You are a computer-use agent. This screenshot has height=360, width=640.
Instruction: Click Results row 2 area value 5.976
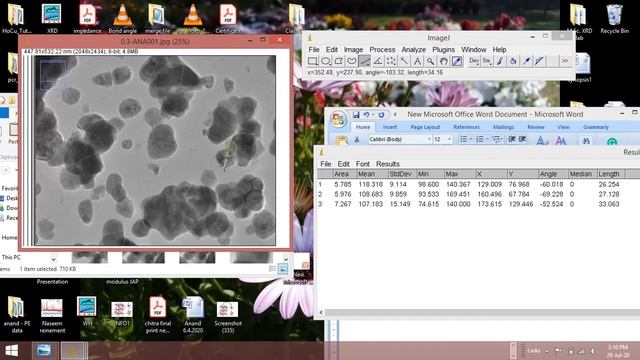tap(342, 194)
